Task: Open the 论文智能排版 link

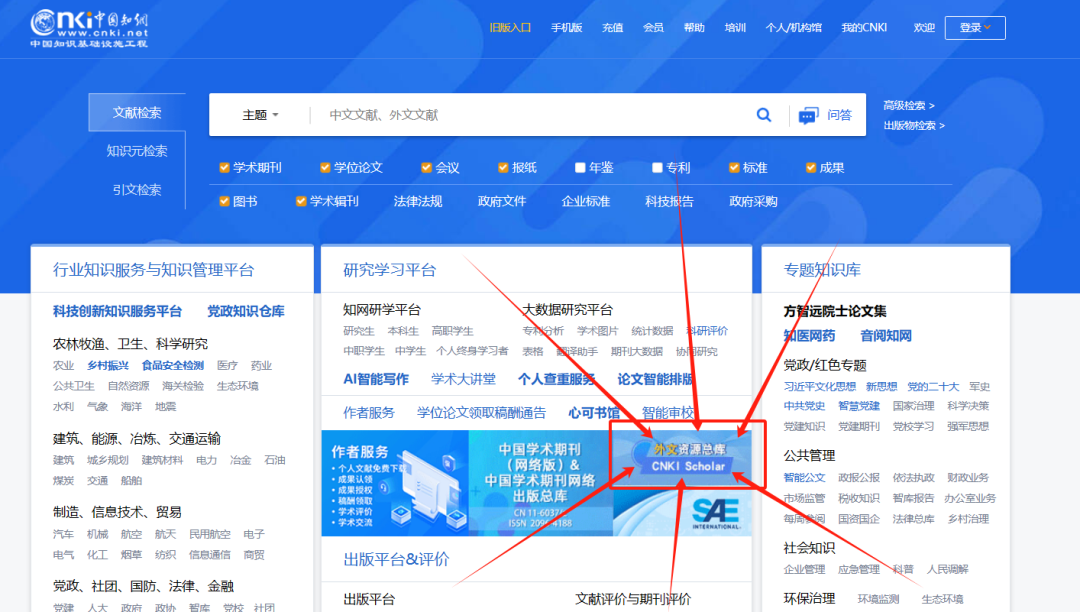Action: (656, 379)
